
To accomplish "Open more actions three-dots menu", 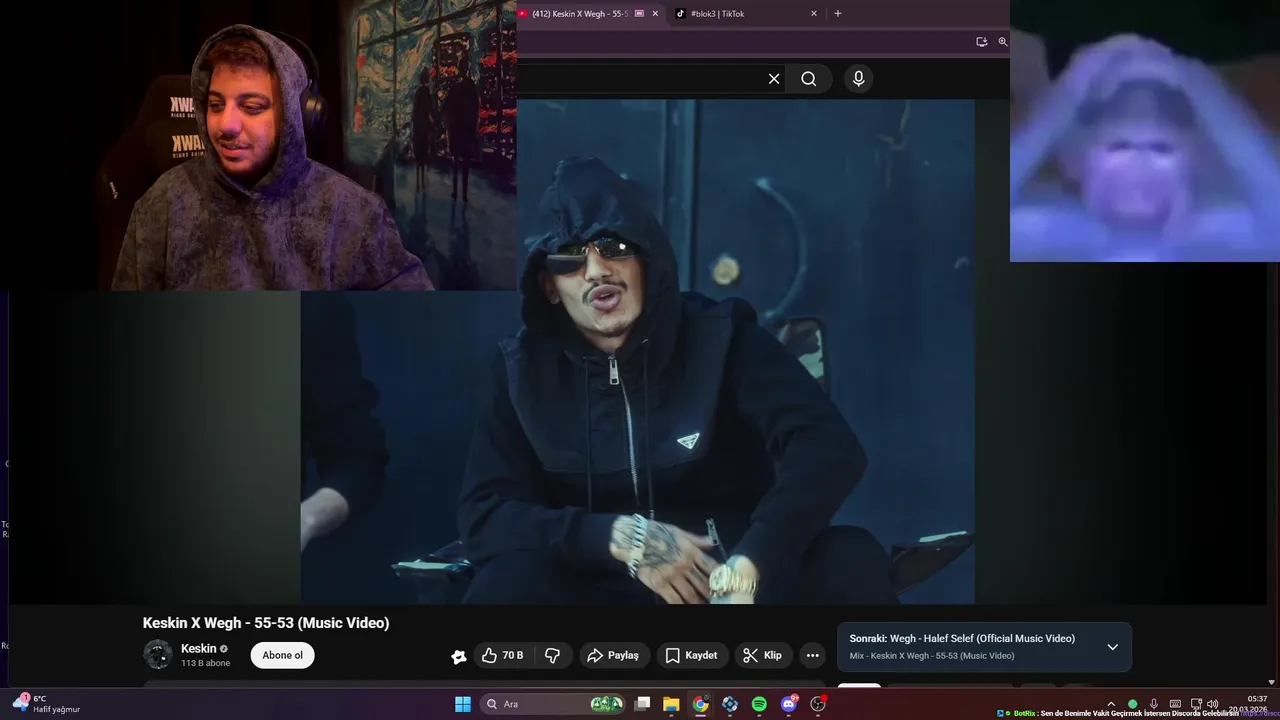I will click(x=813, y=656).
